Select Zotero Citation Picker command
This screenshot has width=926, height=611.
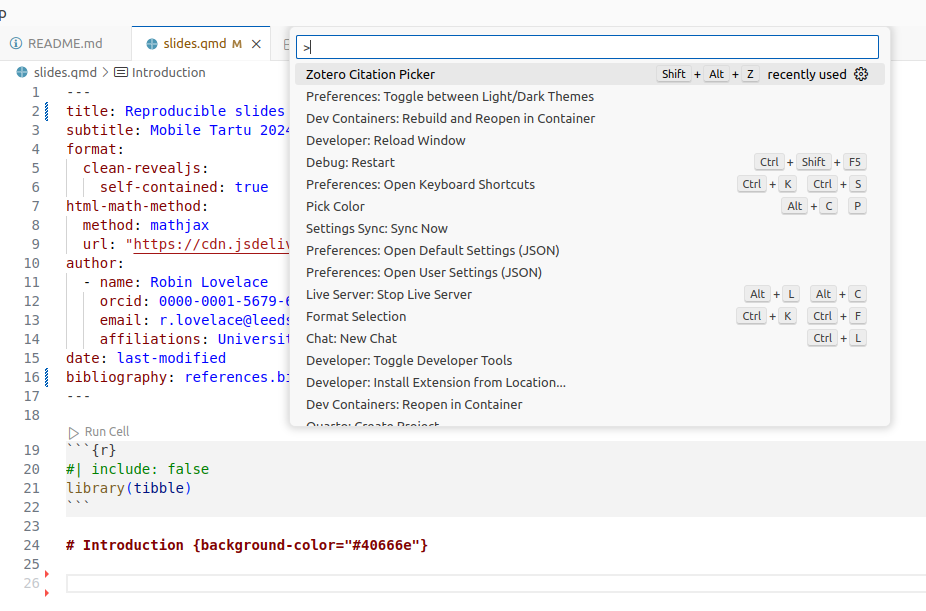pyautogui.click(x=370, y=74)
